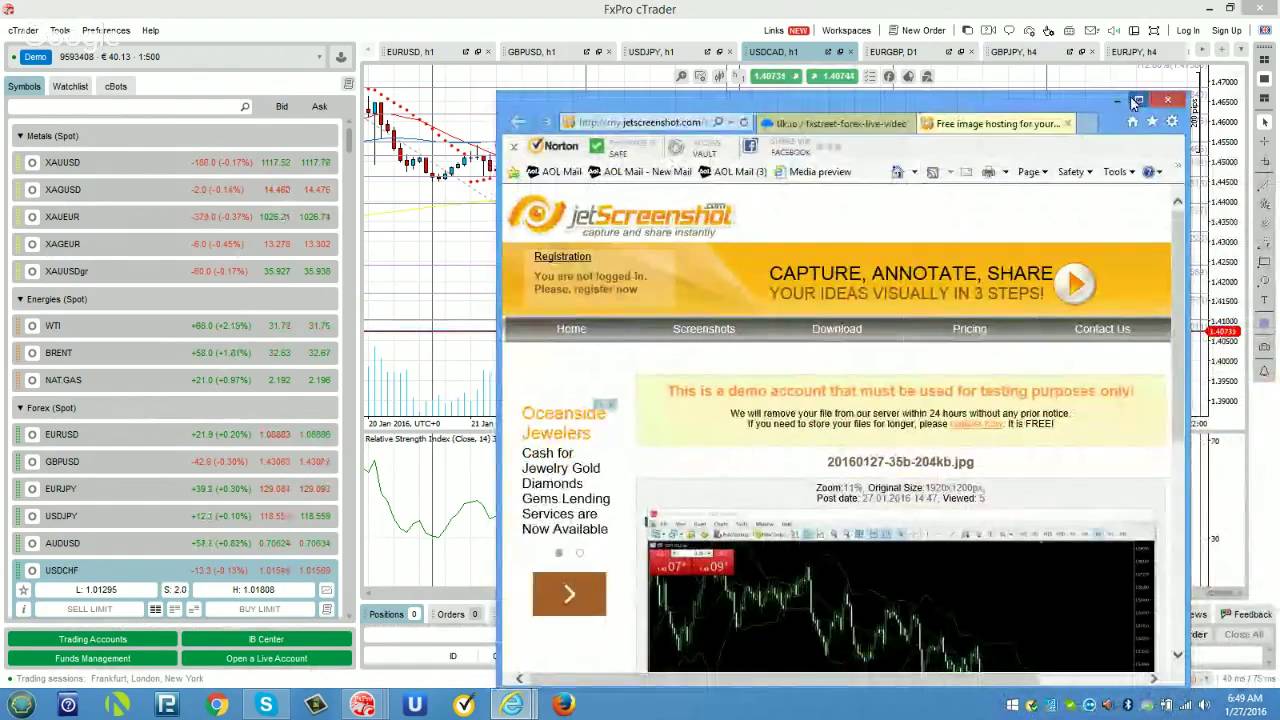Click the circle icon next to GBPUSD

pos(32,462)
